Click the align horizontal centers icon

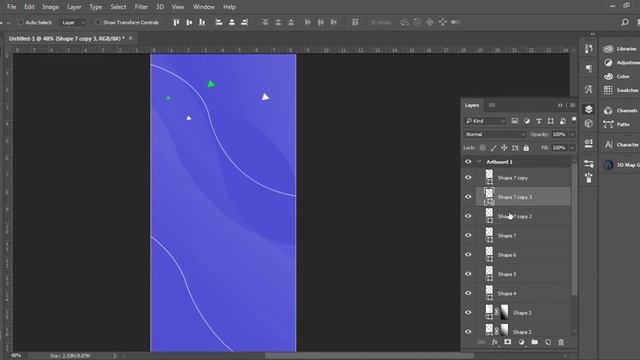pos(232,22)
